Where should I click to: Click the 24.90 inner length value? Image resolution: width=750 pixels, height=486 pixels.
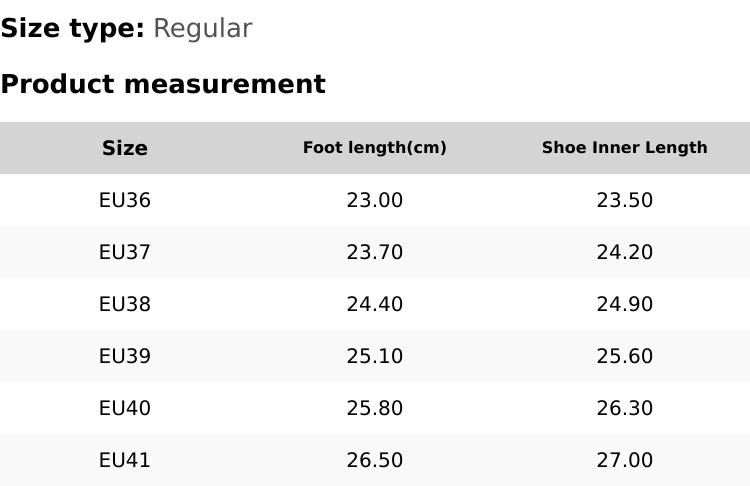(624, 304)
